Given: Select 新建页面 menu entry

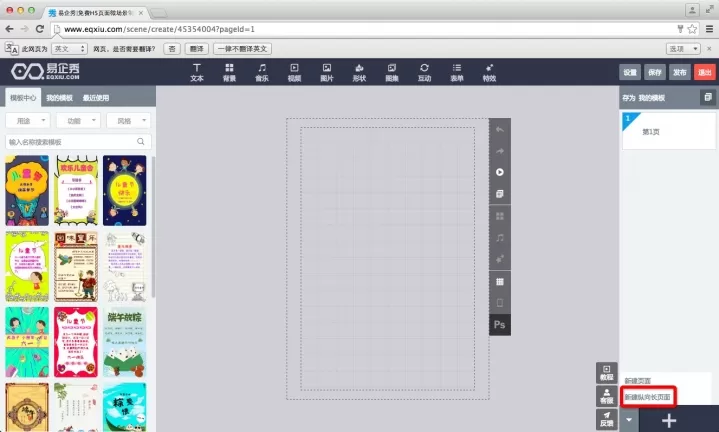Looking at the screenshot, I should pyautogui.click(x=638, y=381).
